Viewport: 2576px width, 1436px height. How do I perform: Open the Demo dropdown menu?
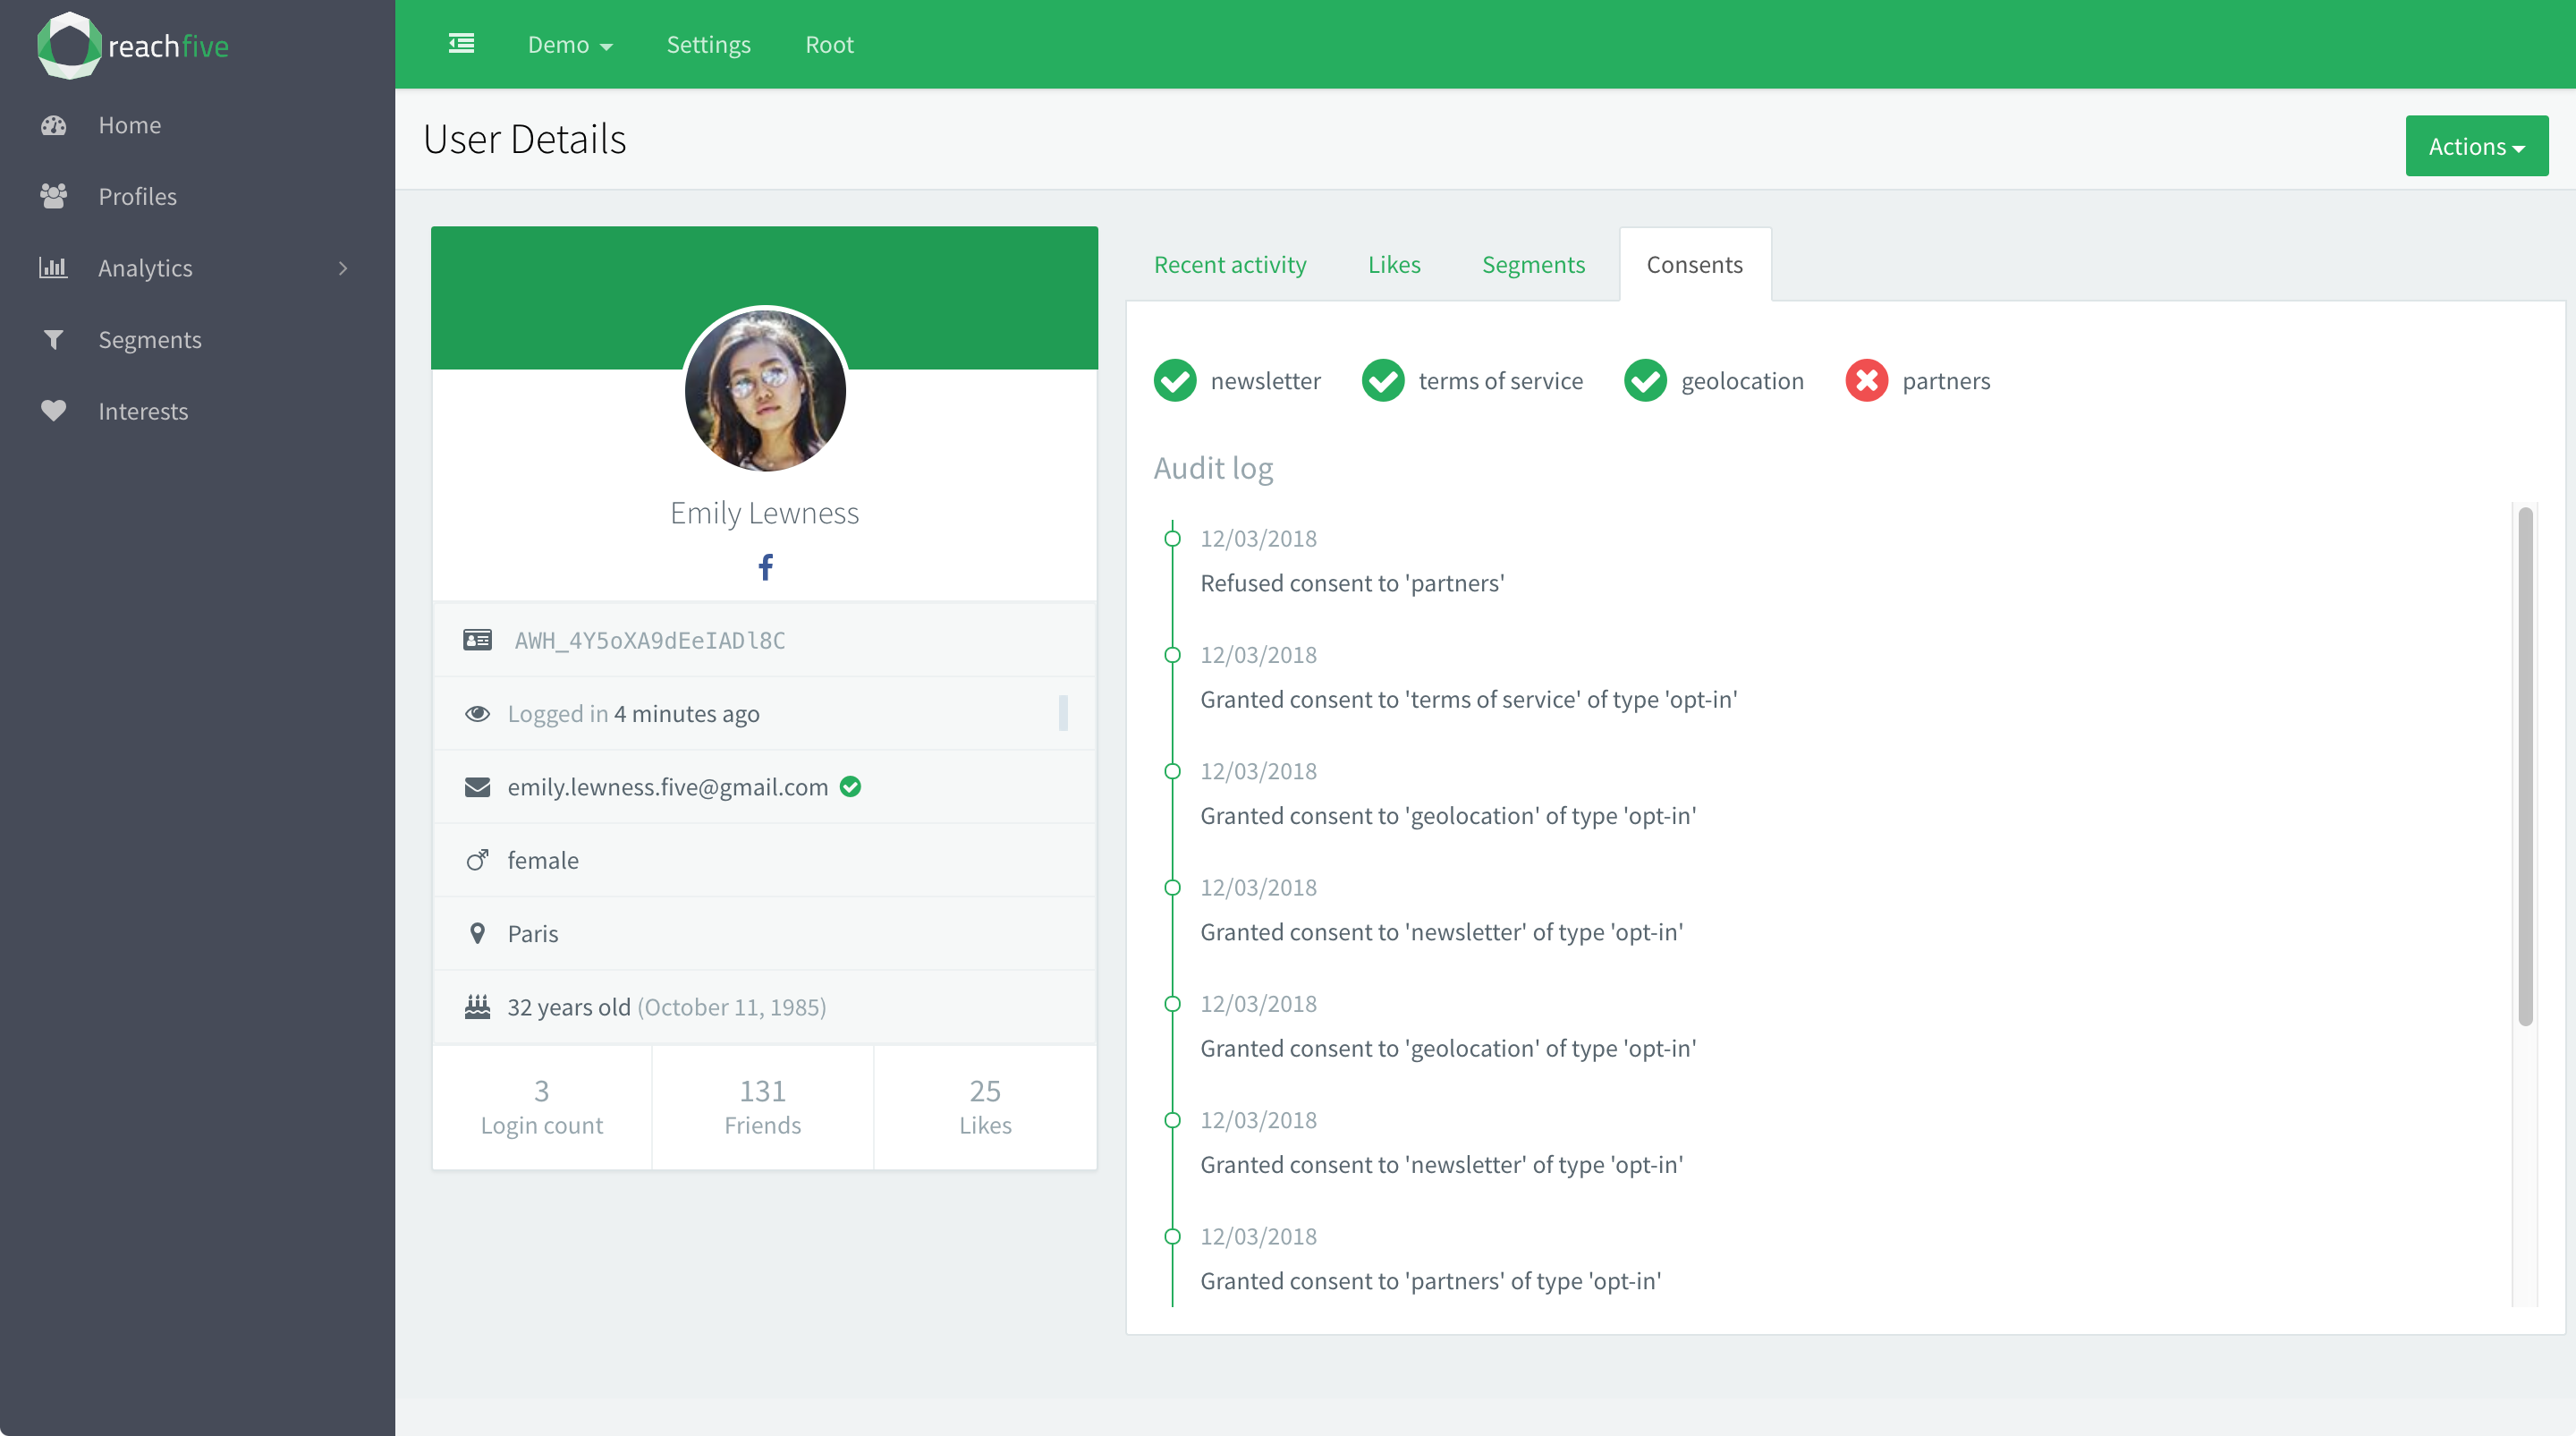(570, 45)
